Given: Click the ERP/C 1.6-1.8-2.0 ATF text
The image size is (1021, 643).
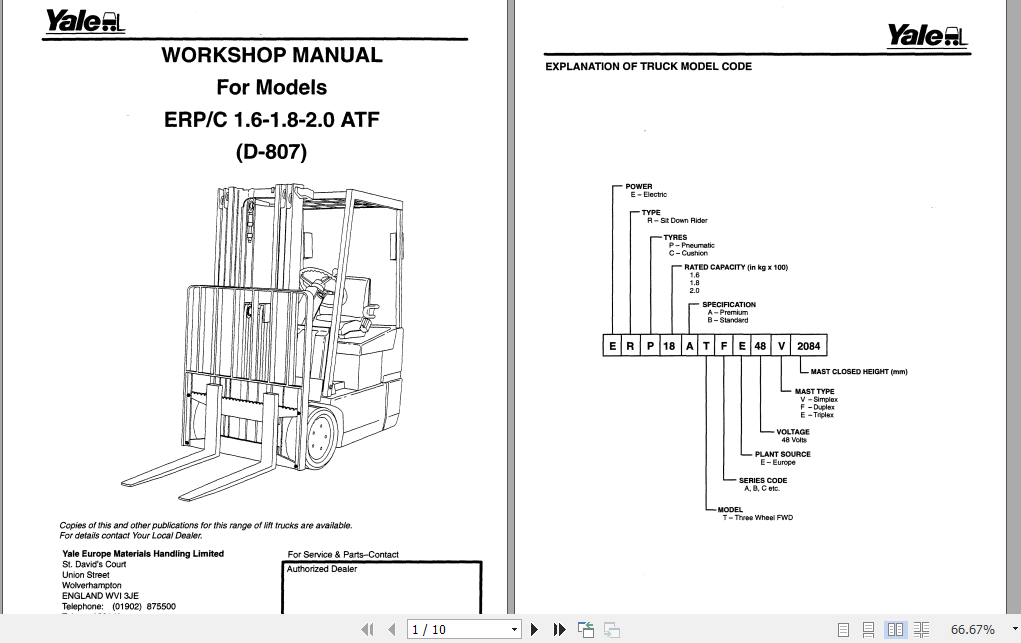Looking at the screenshot, I should click(272, 120).
